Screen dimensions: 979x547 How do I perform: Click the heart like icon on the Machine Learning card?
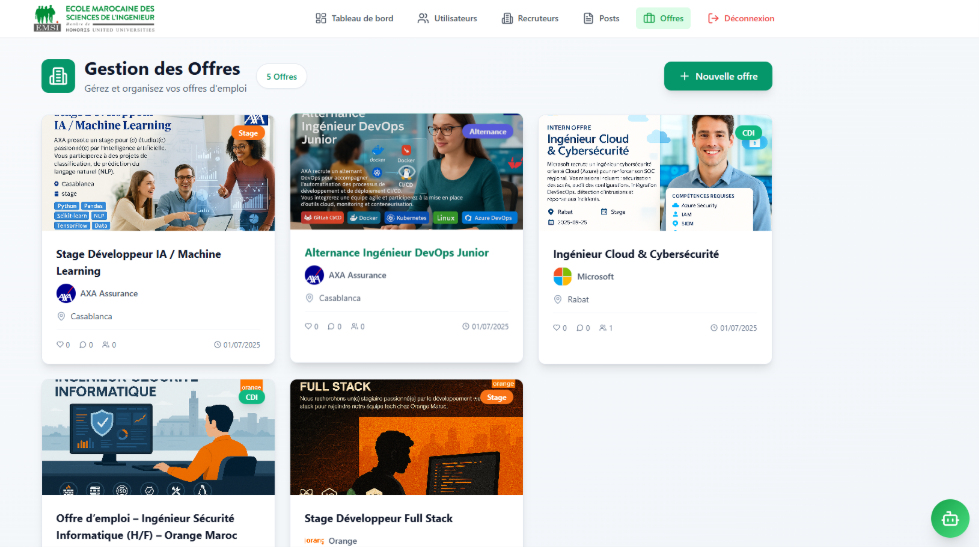(x=60, y=345)
